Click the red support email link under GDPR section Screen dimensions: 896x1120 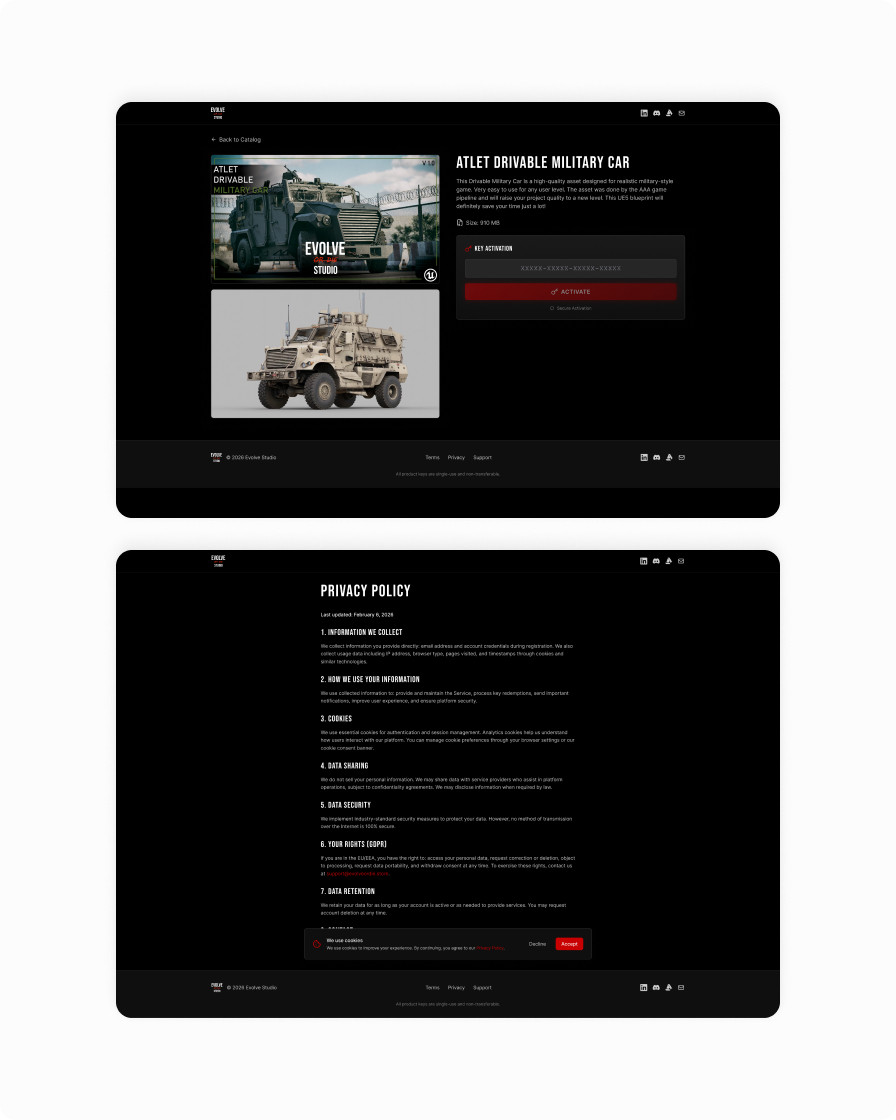[x=358, y=873]
